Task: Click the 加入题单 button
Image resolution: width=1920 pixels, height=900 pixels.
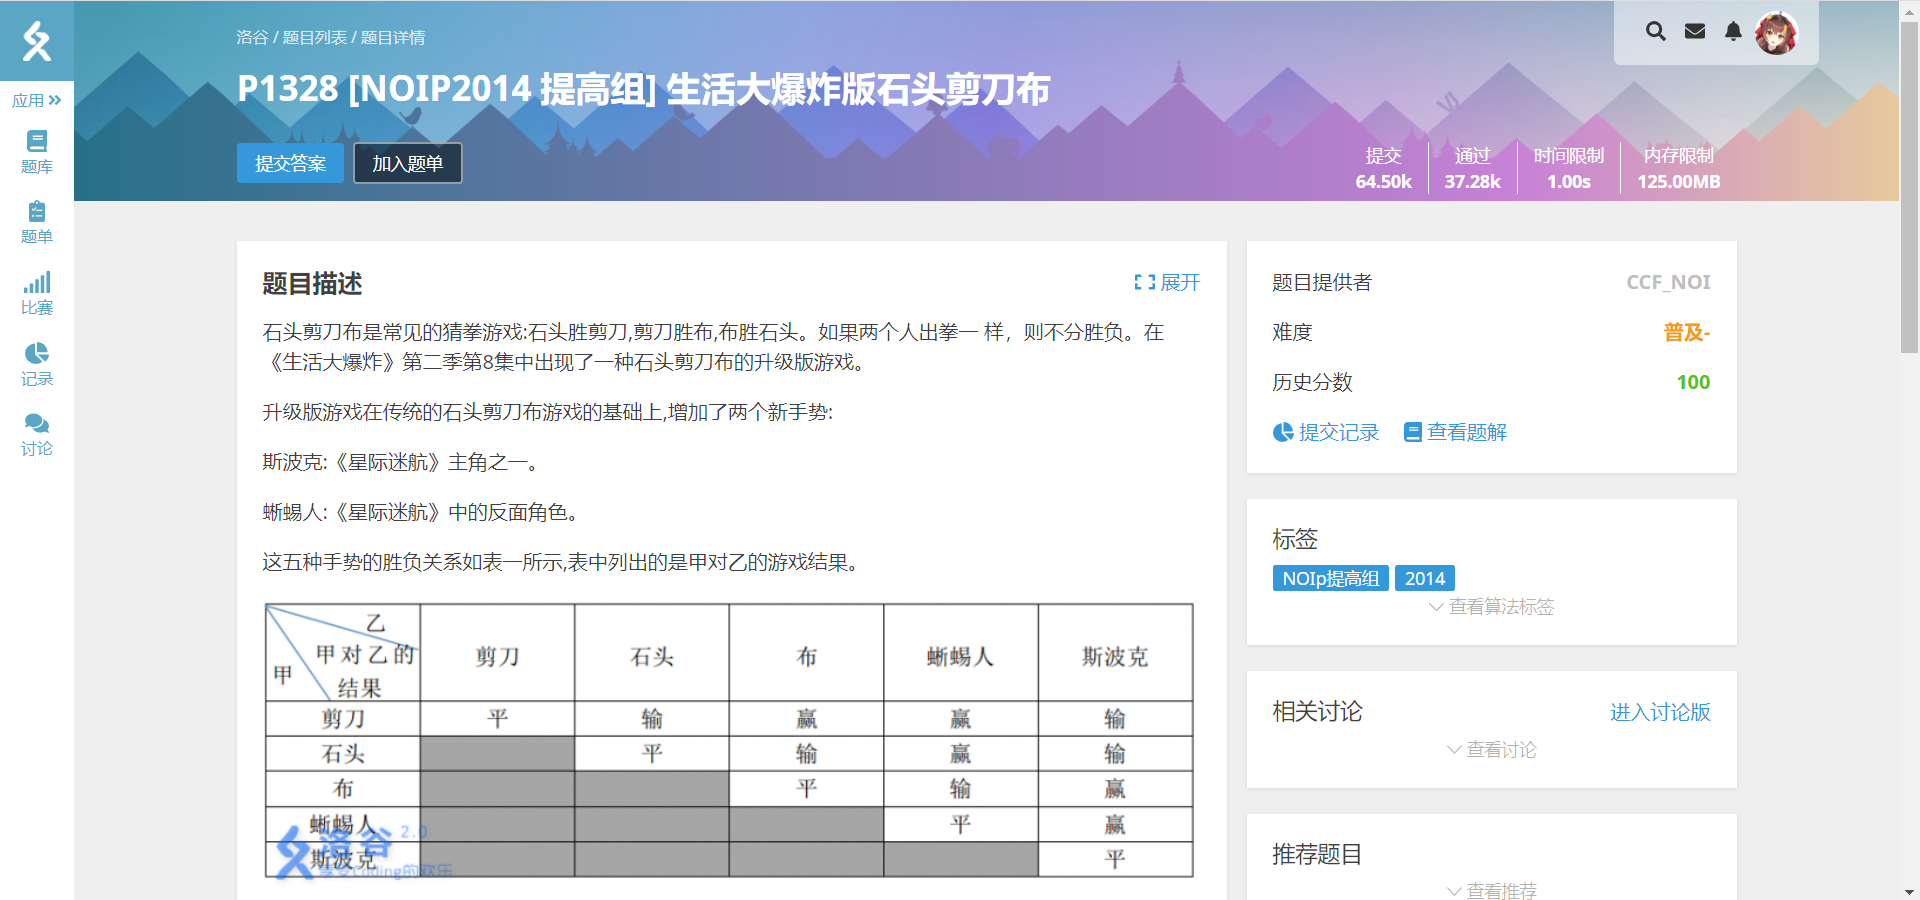Action: point(407,162)
